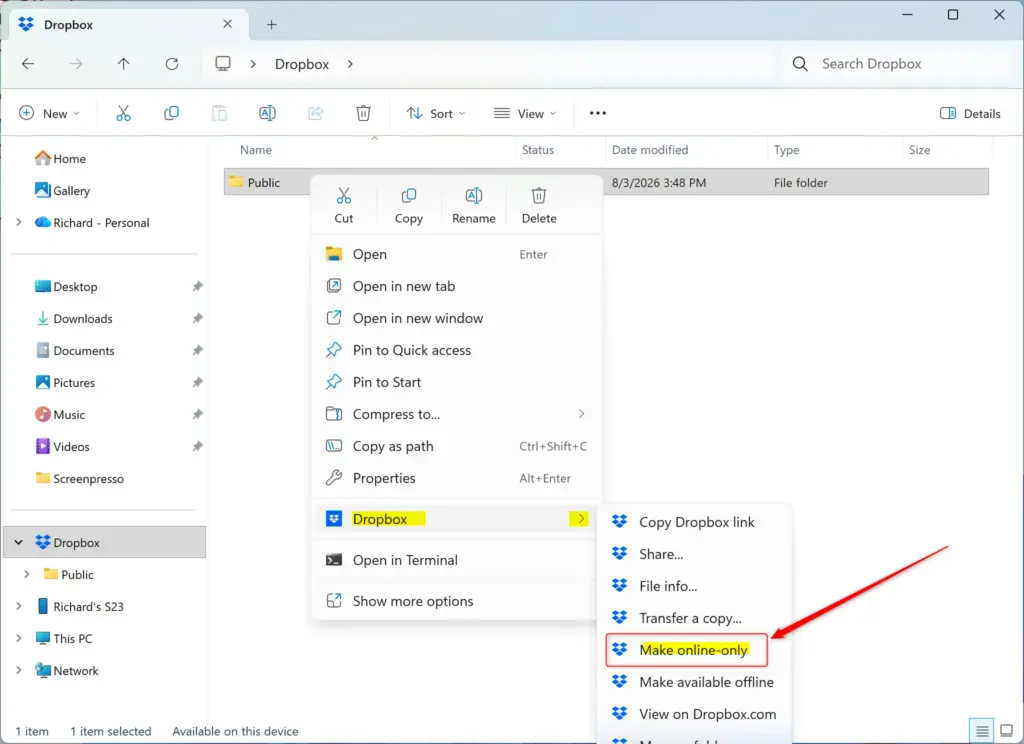Viewport: 1024px width, 744px height.
Task: Click the search magnifier icon
Action: pyautogui.click(x=800, y=63)
